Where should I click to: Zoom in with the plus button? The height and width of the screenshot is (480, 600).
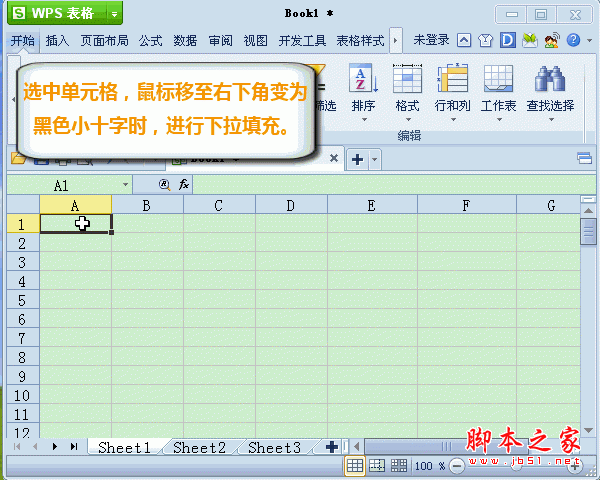pyautogui.click(x=575, y=465)
